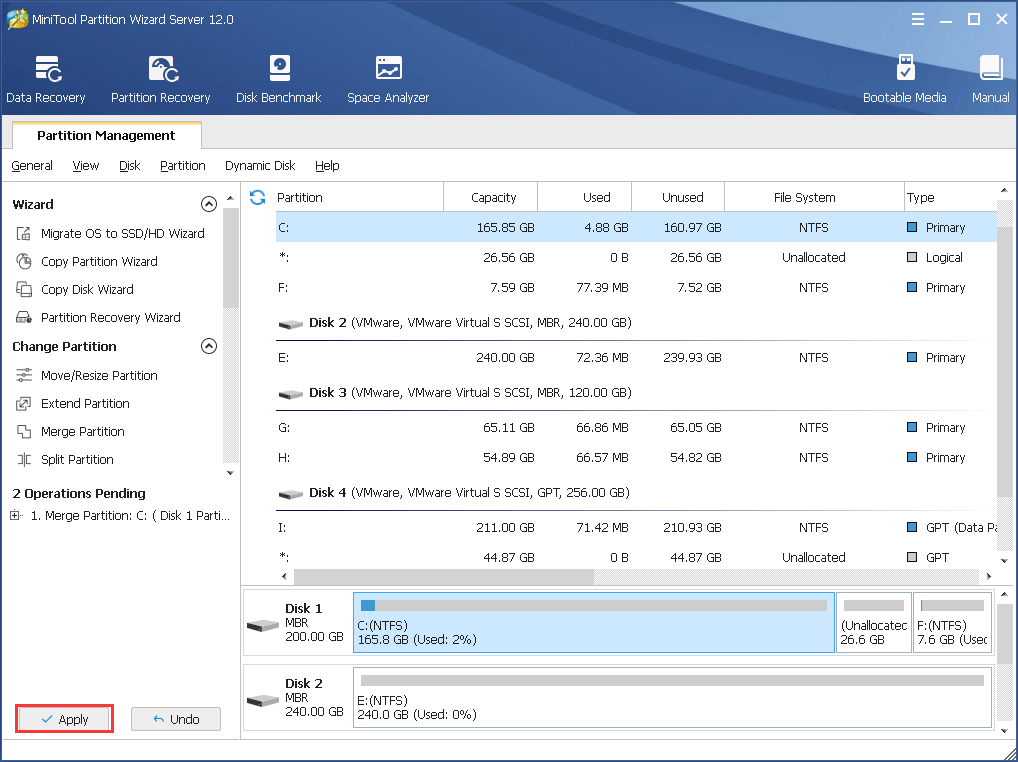This screenshot has width=1018, height=762.
Task: Select Unallocated 26.6 GB block in disk map
Action: [874, 622]
